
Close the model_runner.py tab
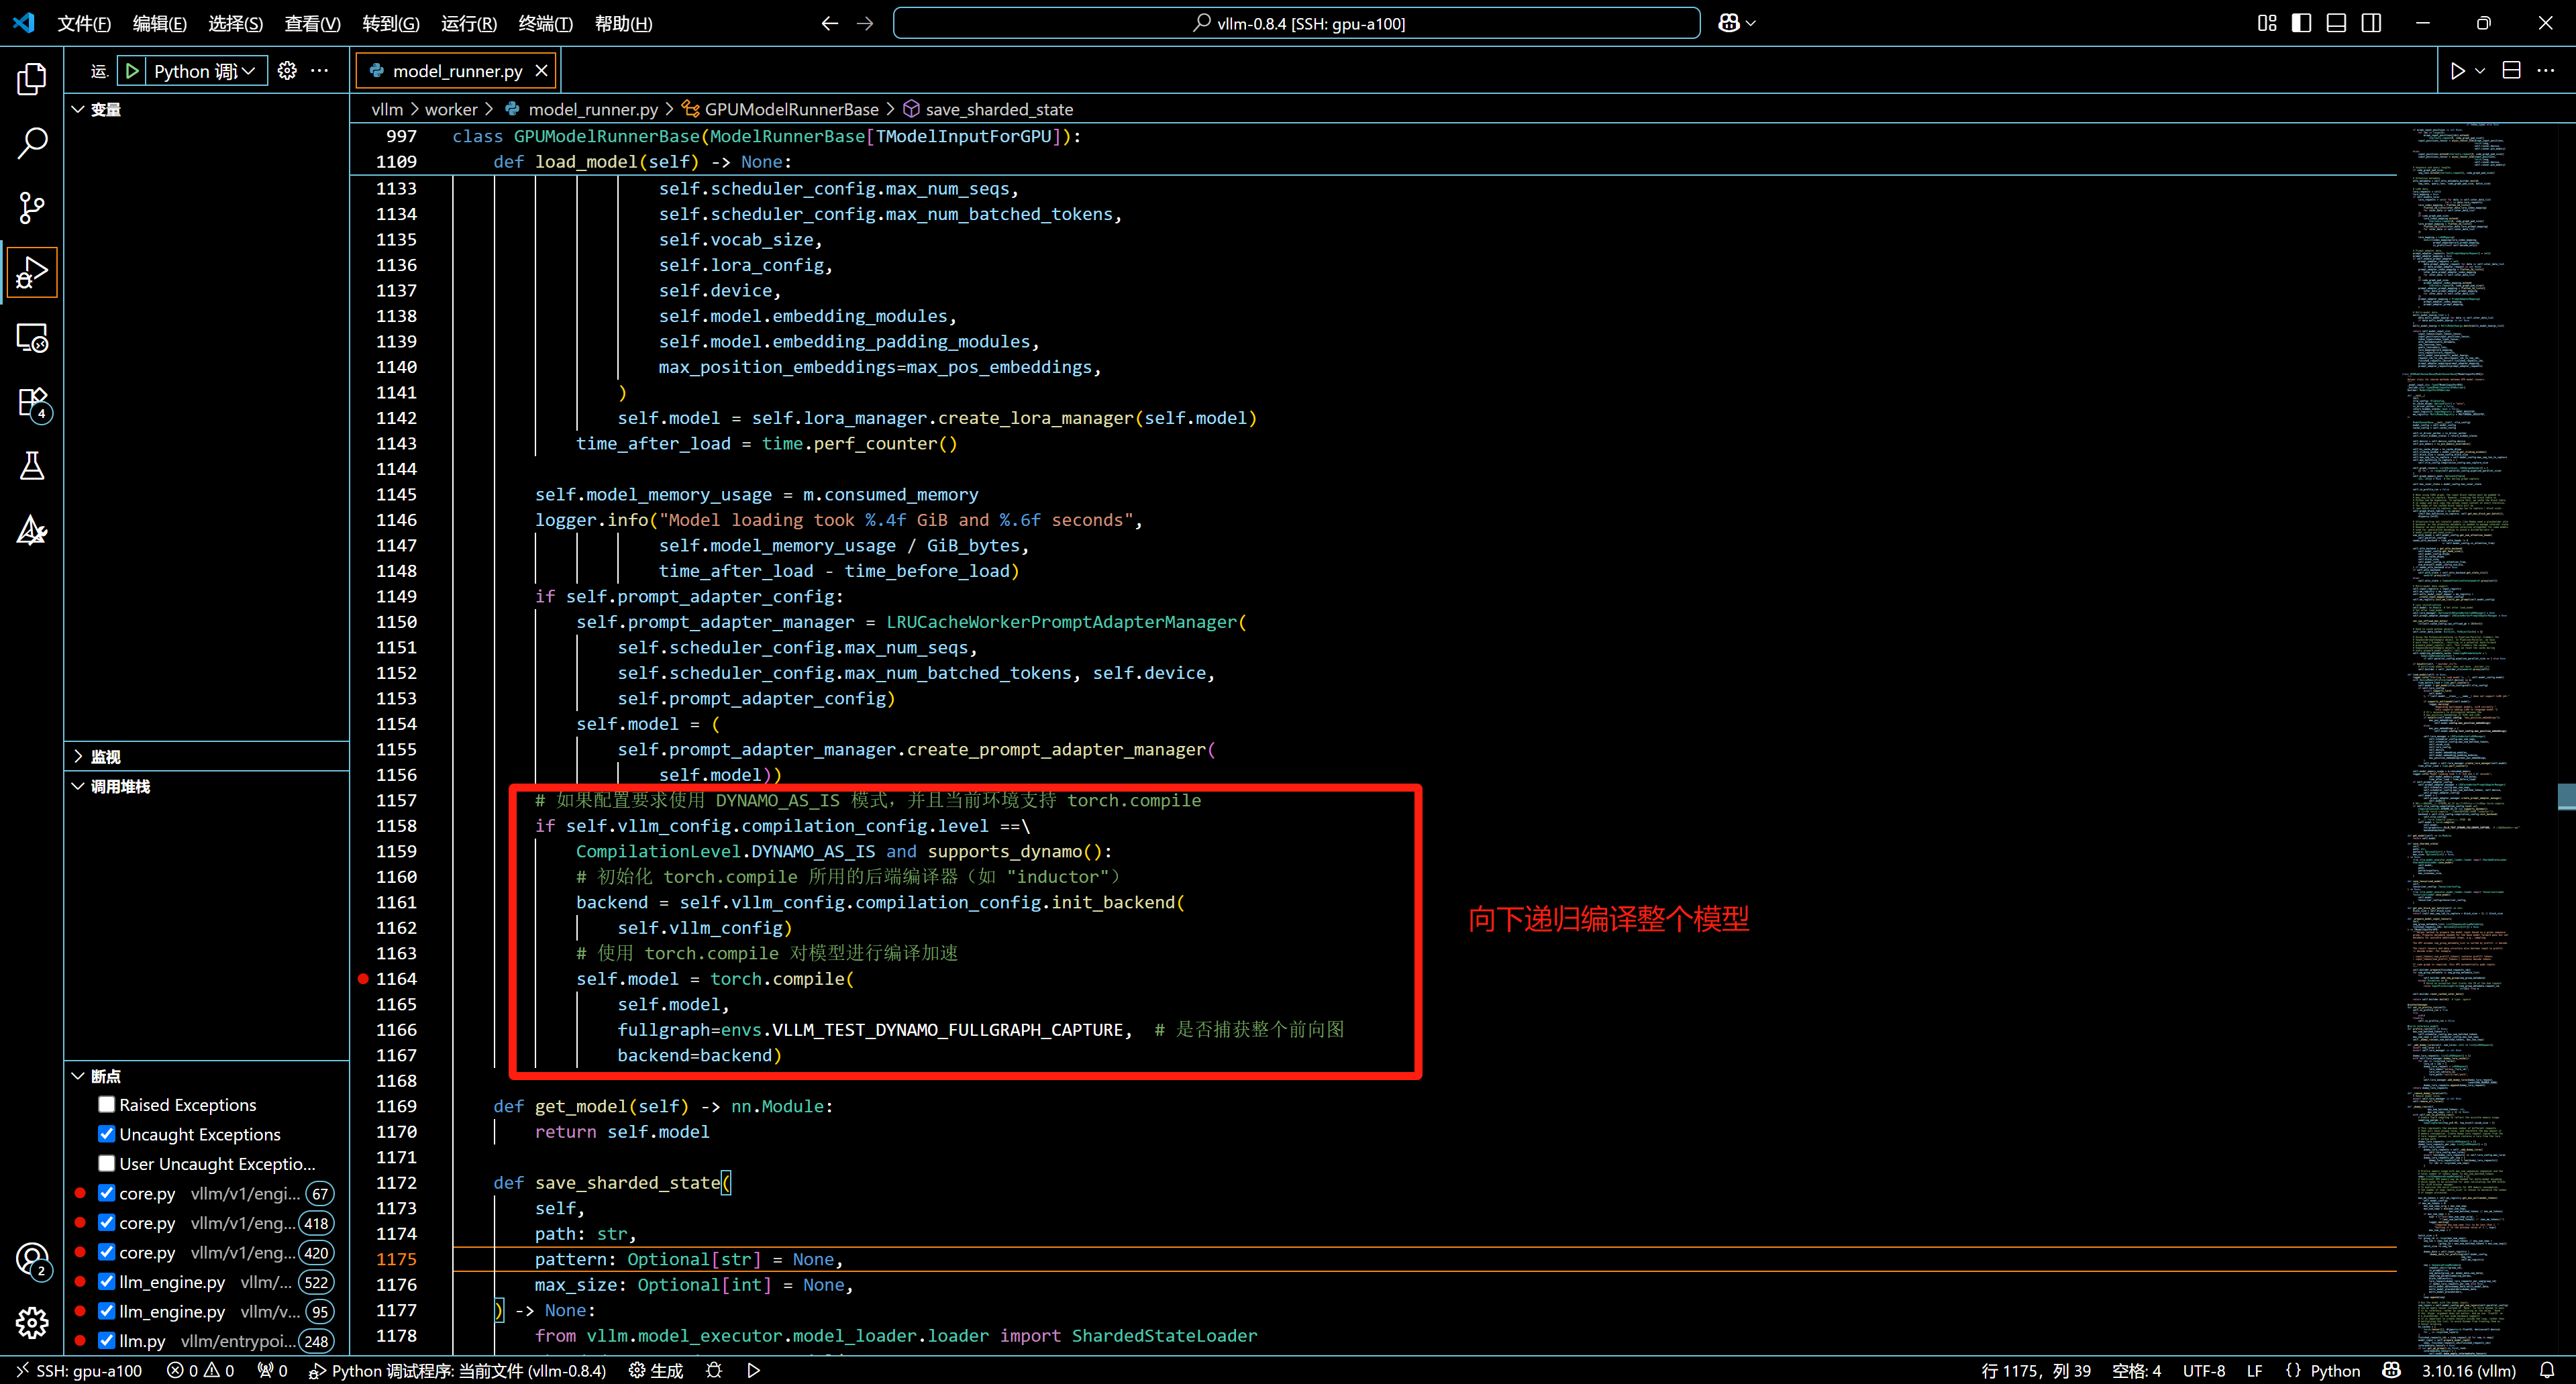(x=541, y=71)
